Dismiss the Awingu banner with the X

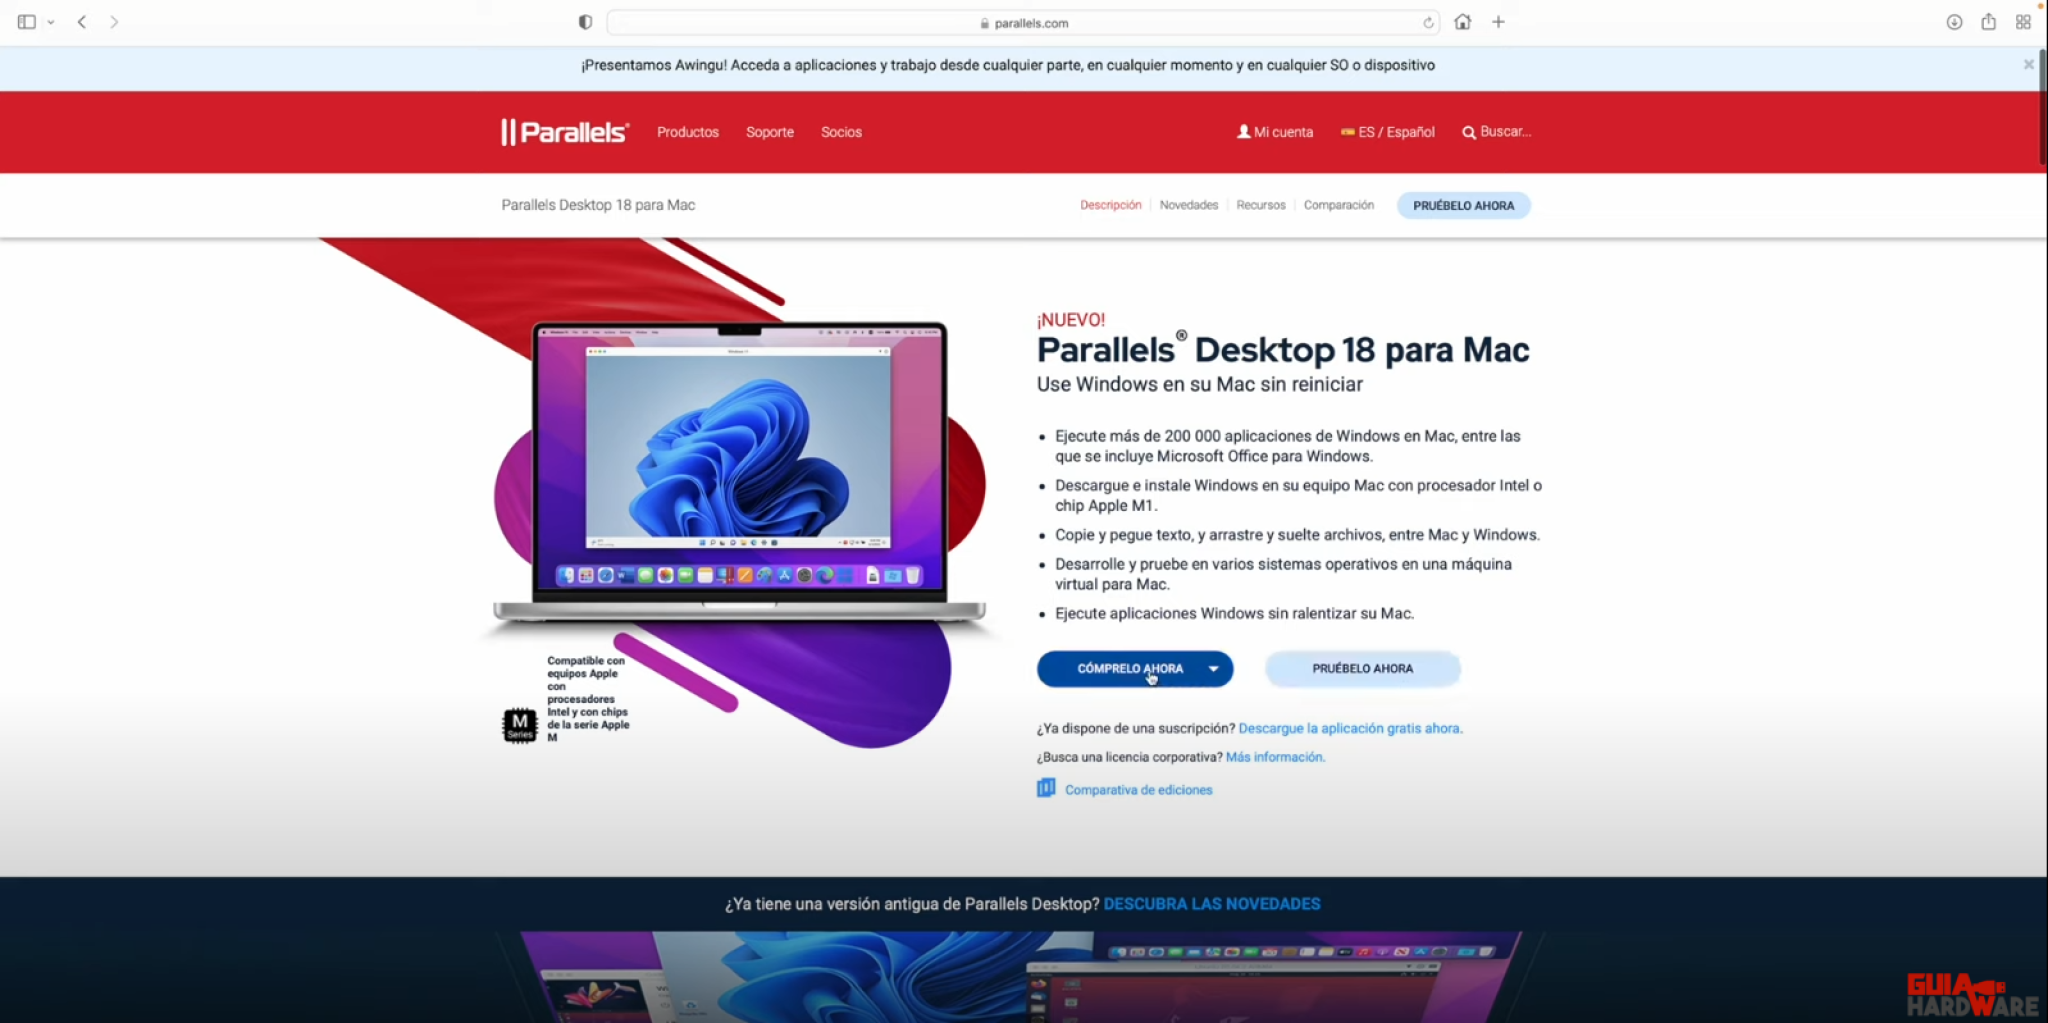(2028, 64)
